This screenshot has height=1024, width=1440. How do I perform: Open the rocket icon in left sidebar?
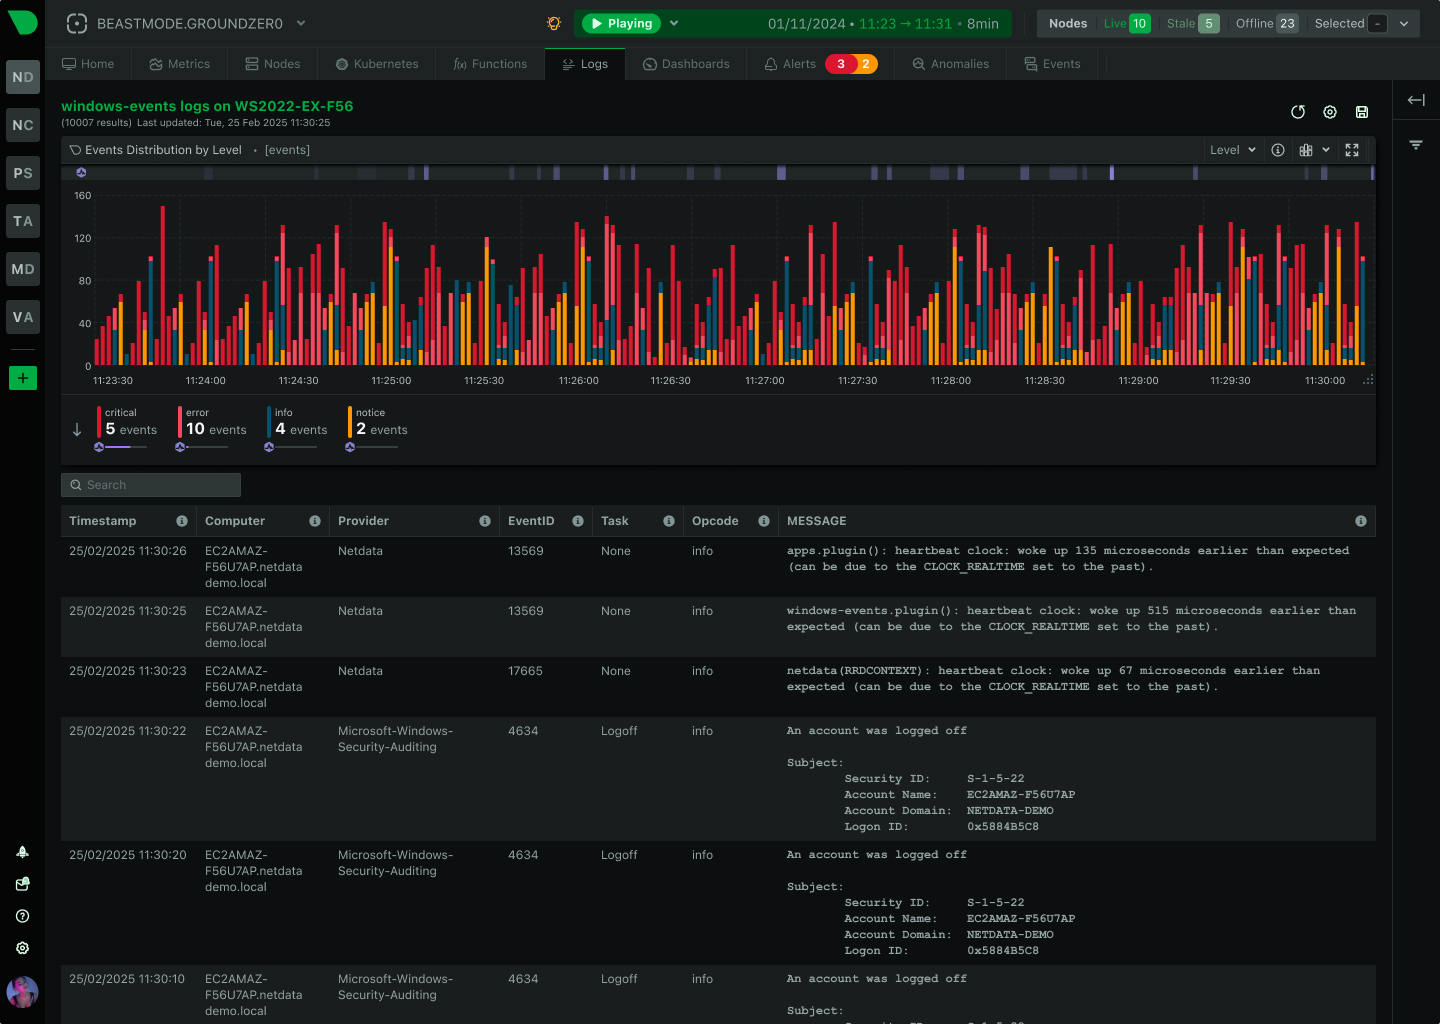(x=22, y=852)
